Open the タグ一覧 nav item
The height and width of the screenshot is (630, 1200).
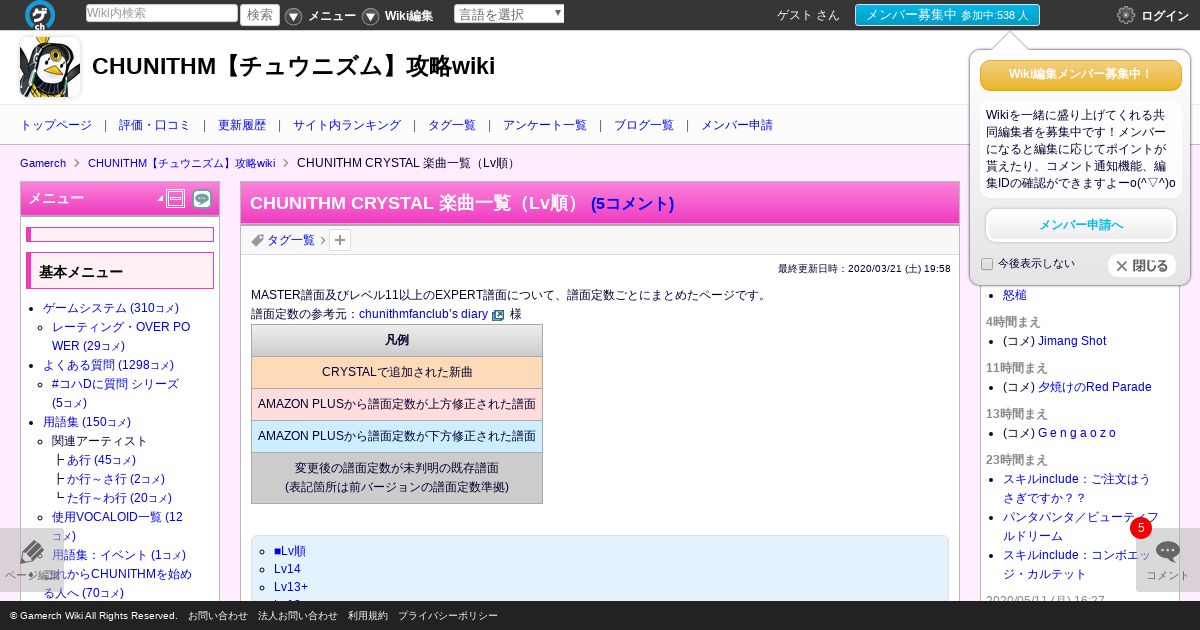point(452,125)
